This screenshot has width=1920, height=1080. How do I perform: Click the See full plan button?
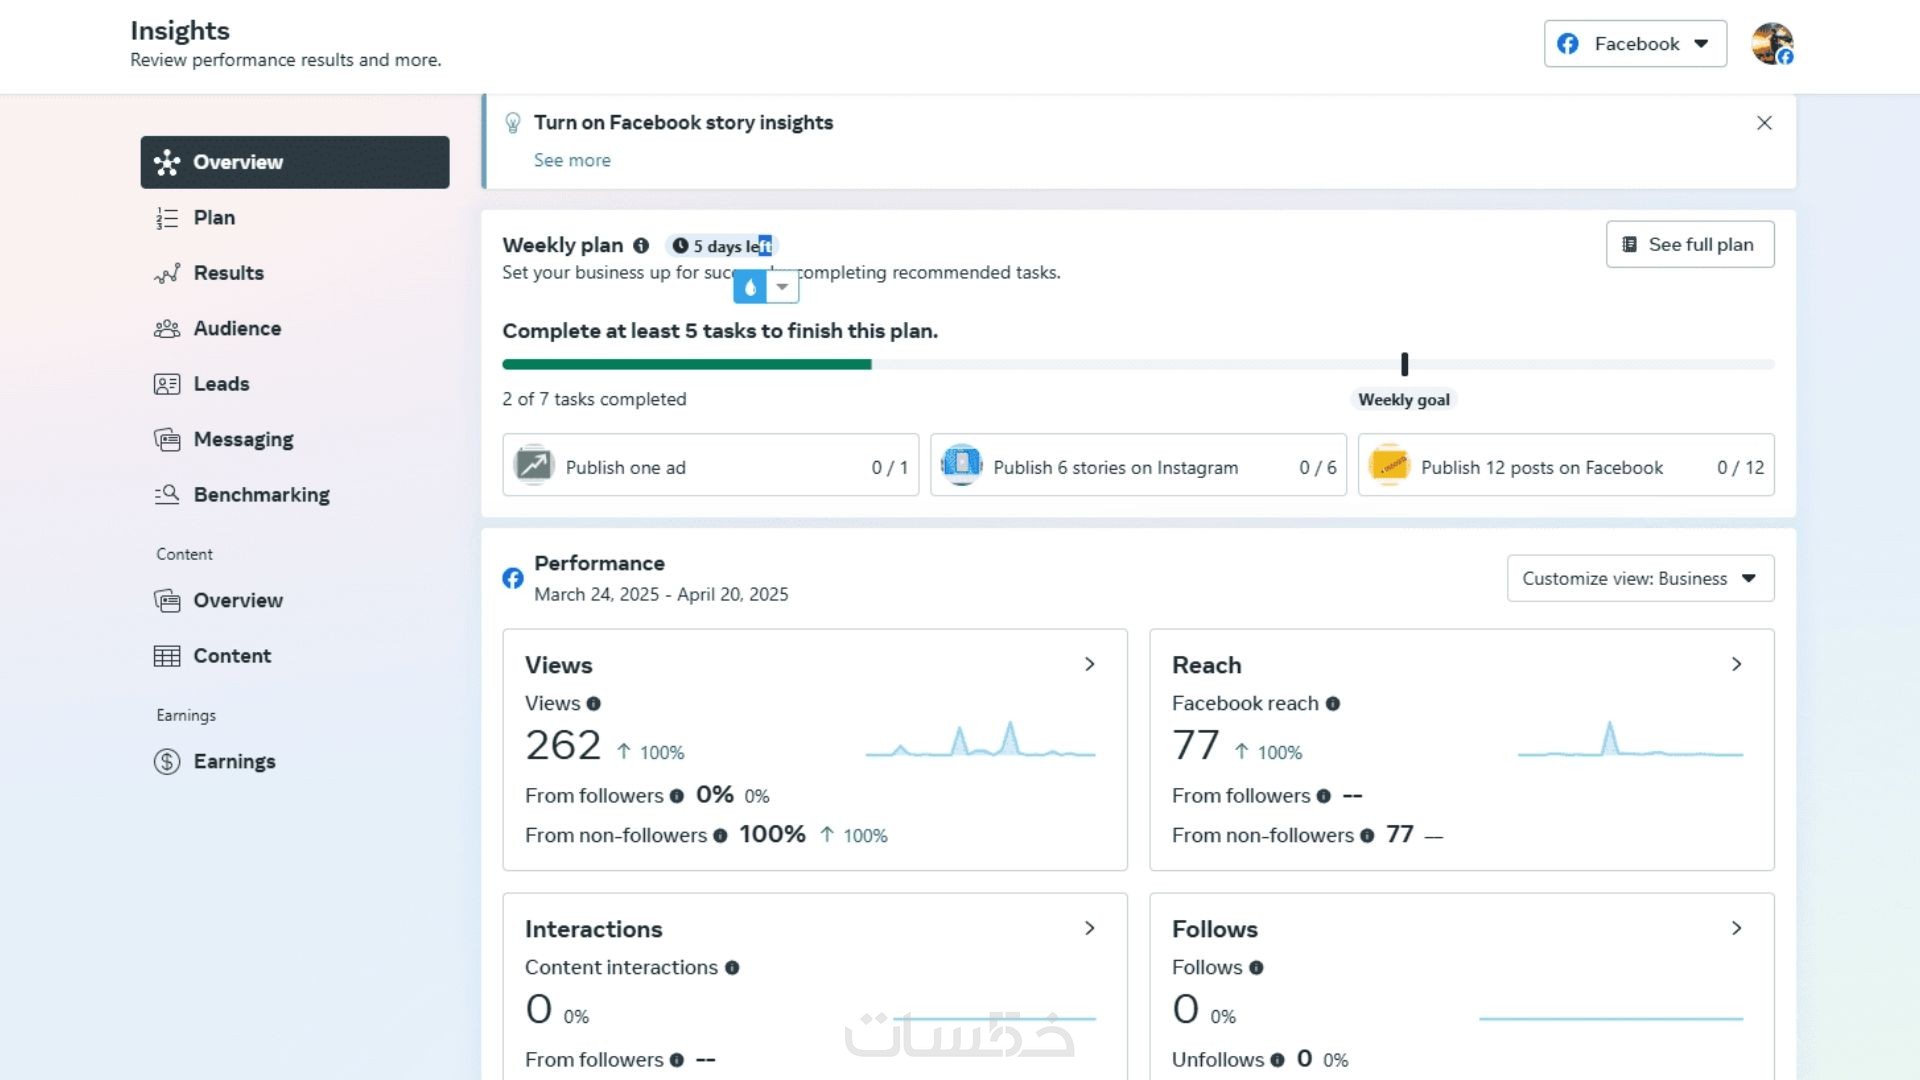pyautogui.click(x=1690, y=245)
